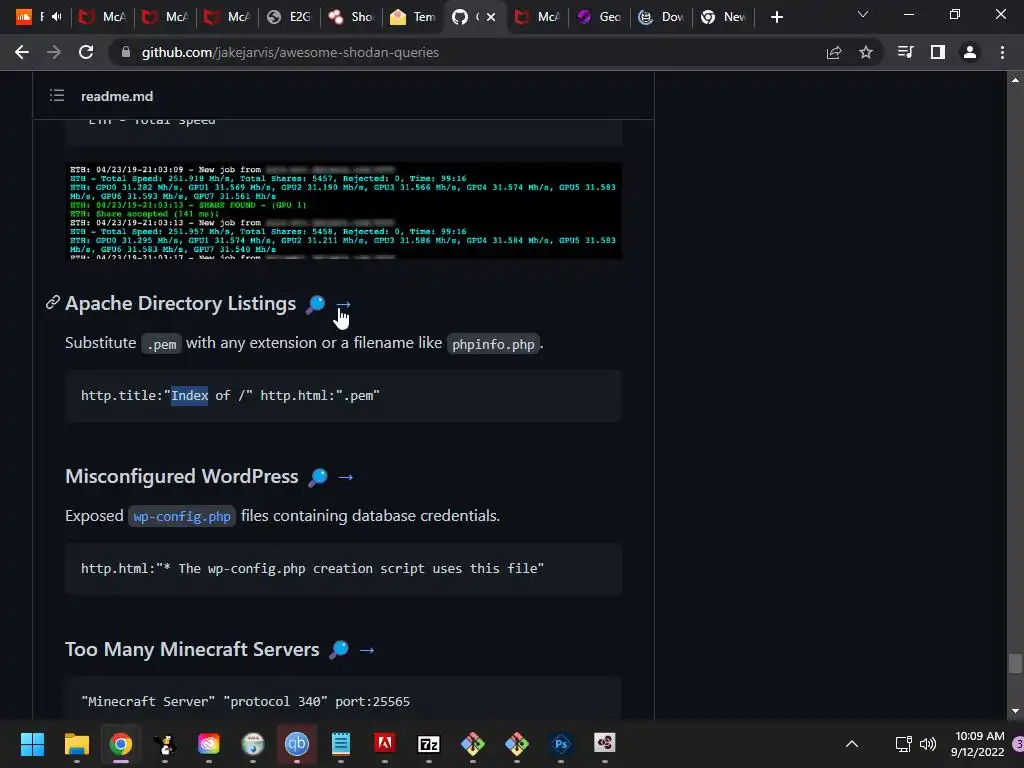This screenshot has height=768, width=1024.
Task: Open the notepad app in taskbar
Action: pyautogui.click(x=340, y=744)
